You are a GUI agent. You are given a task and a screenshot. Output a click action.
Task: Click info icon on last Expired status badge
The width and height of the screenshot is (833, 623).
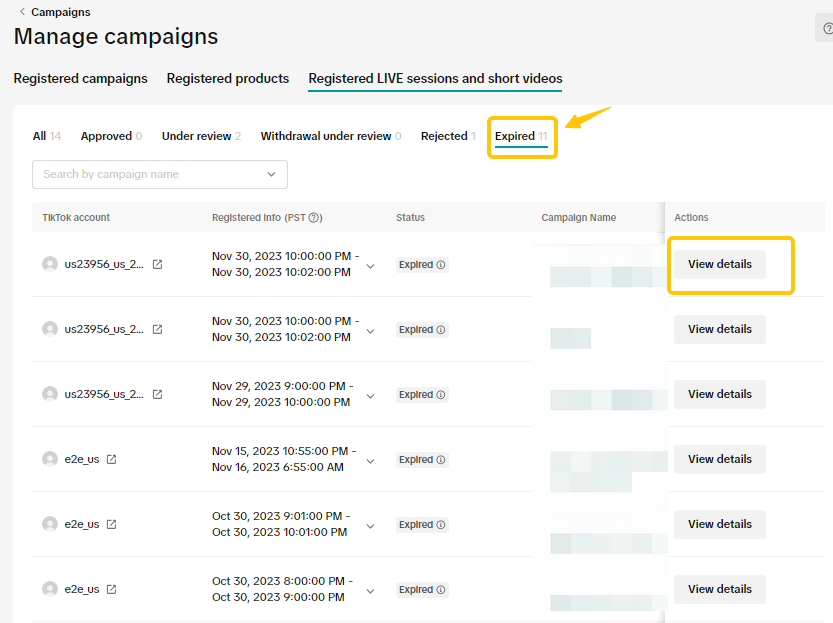click(x=441, y=590)
